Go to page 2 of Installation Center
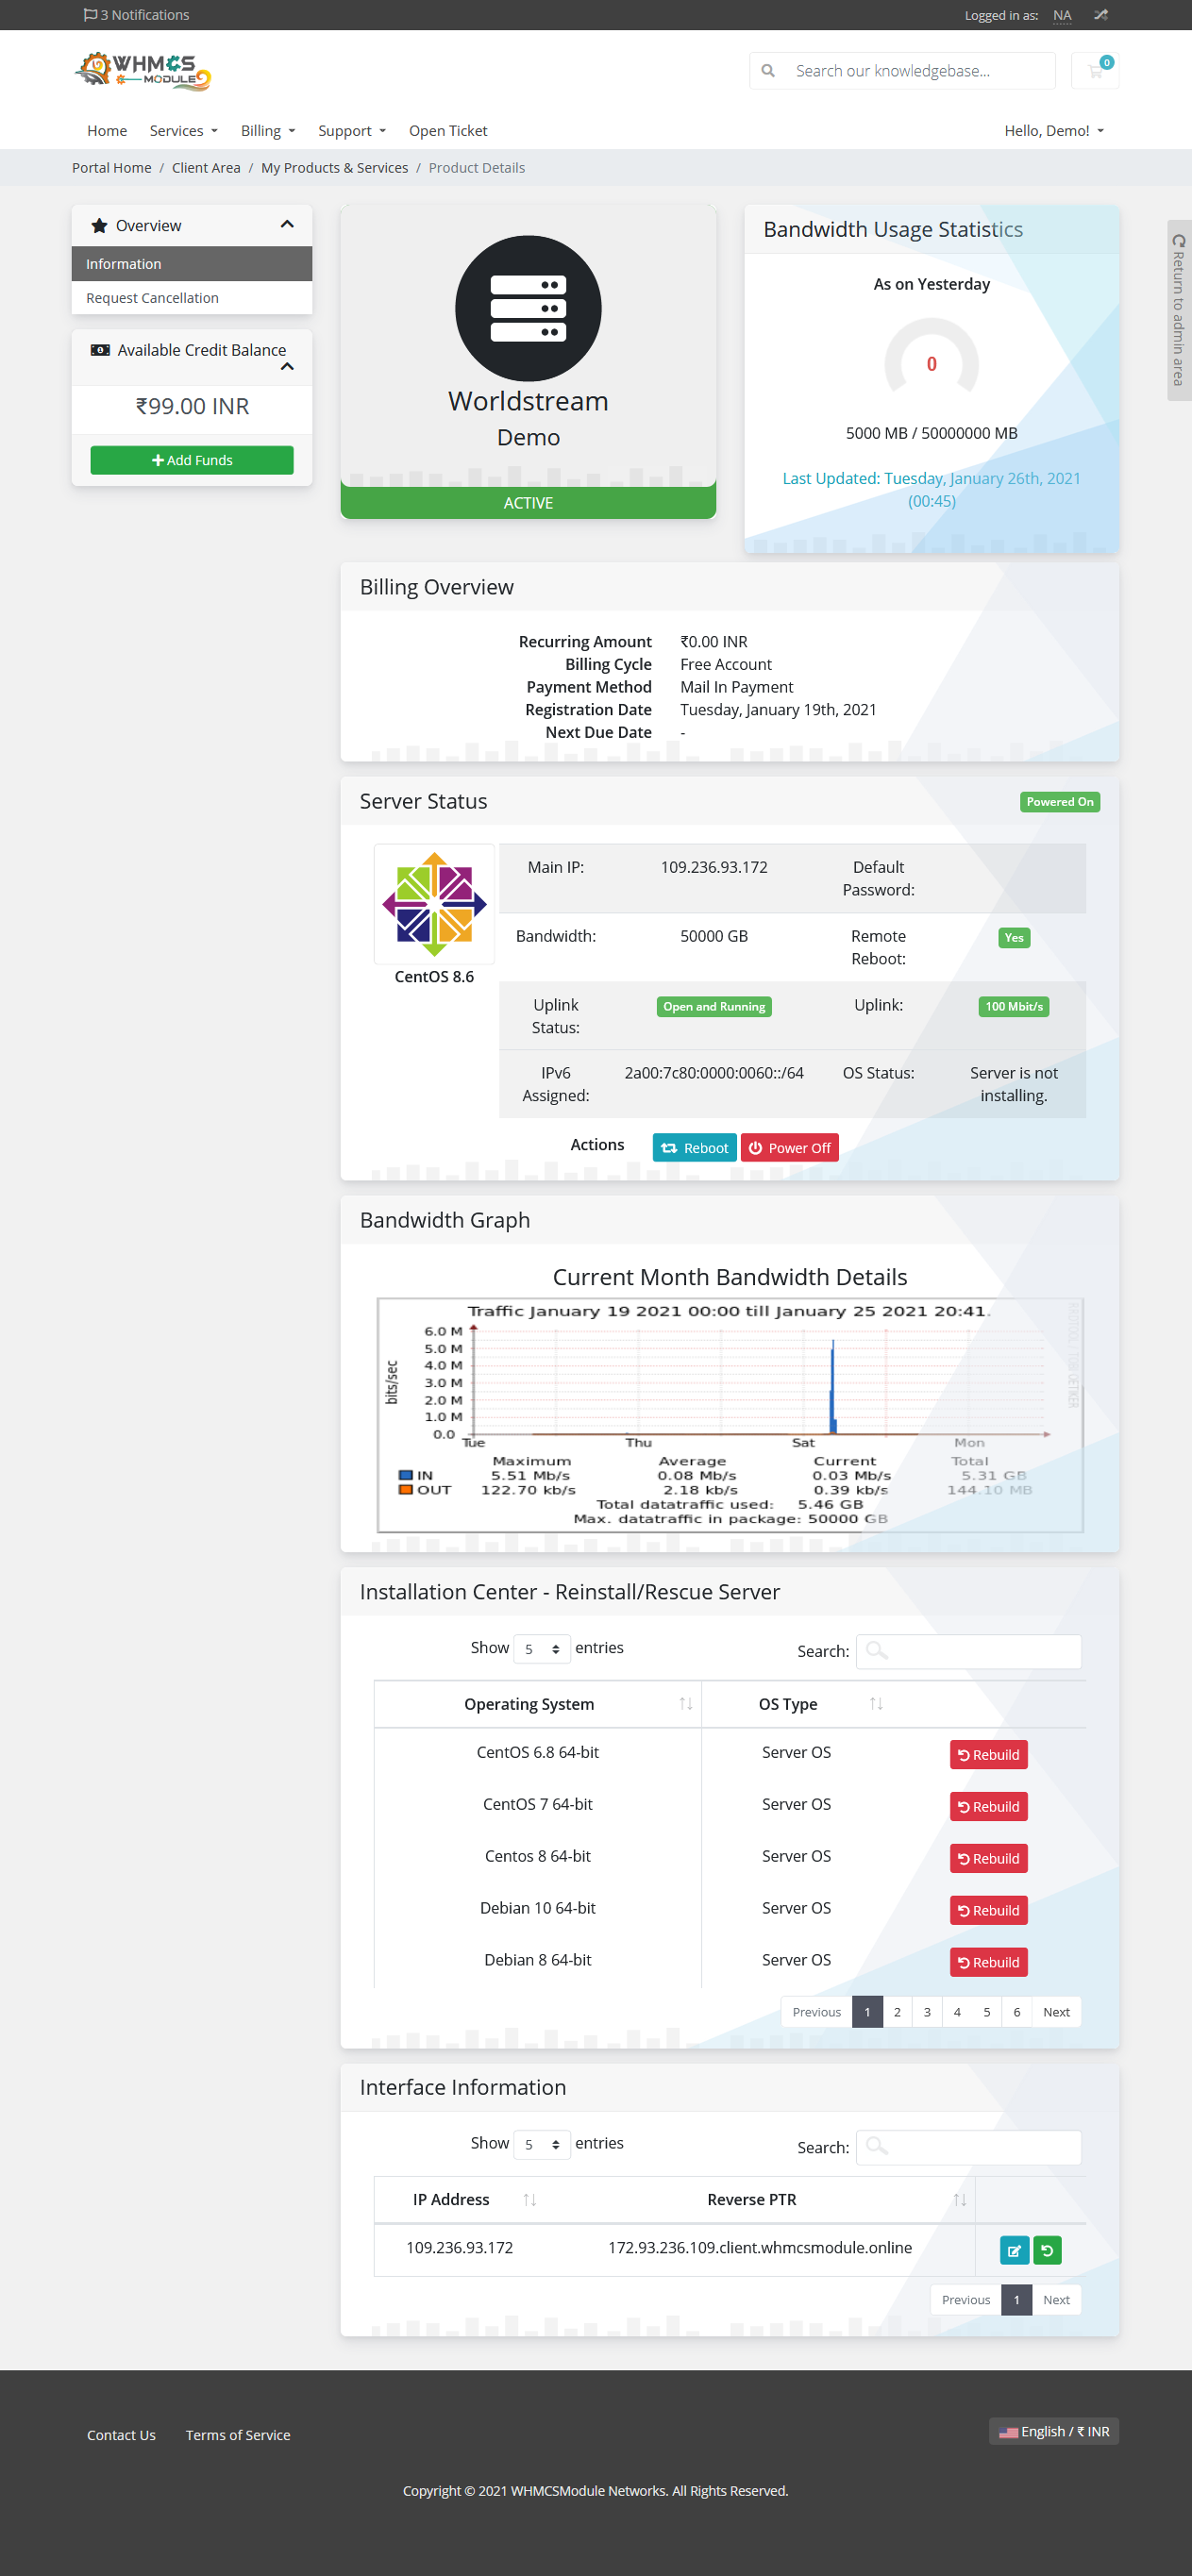1192x2576 pixels. pyautogui.click(x=897, y=2012)
